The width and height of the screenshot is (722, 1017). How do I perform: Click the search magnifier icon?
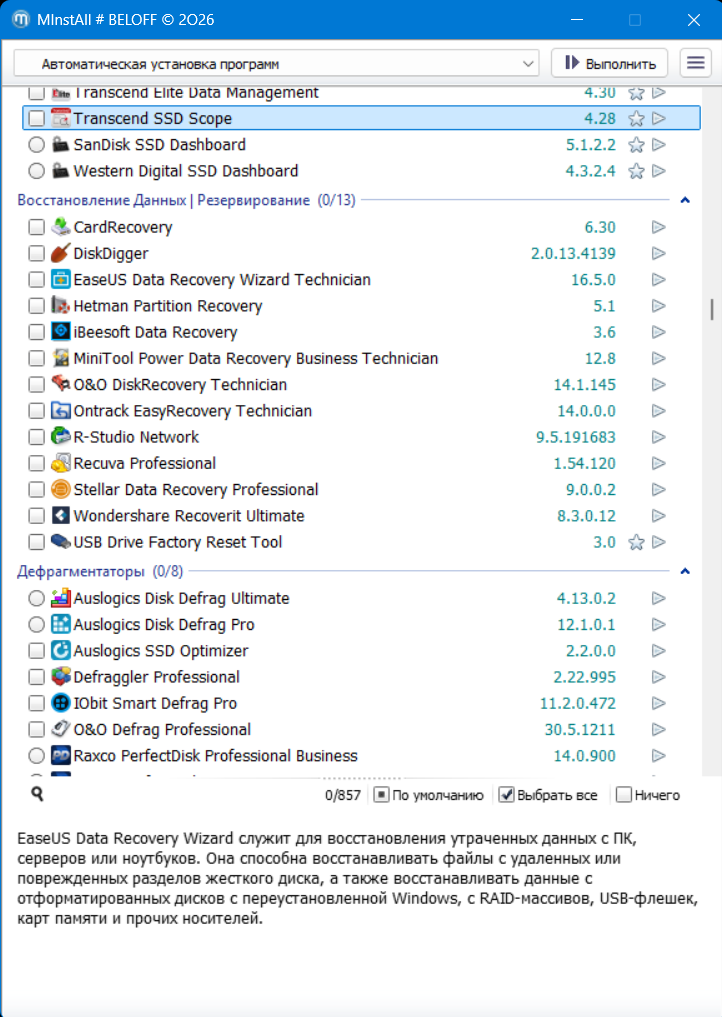click(x=37, y=794)
